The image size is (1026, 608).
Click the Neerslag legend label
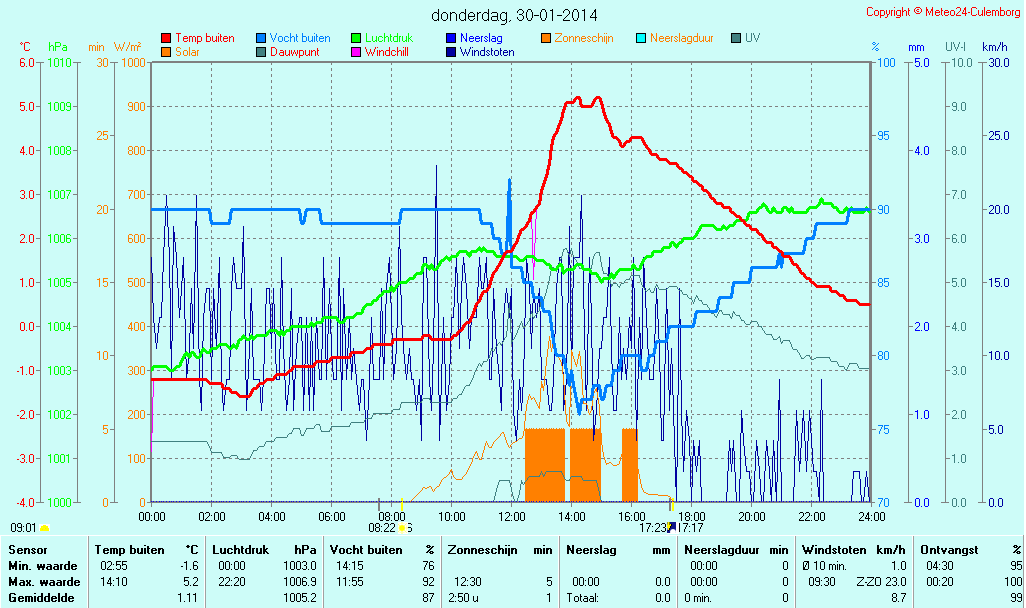[481, 38]
